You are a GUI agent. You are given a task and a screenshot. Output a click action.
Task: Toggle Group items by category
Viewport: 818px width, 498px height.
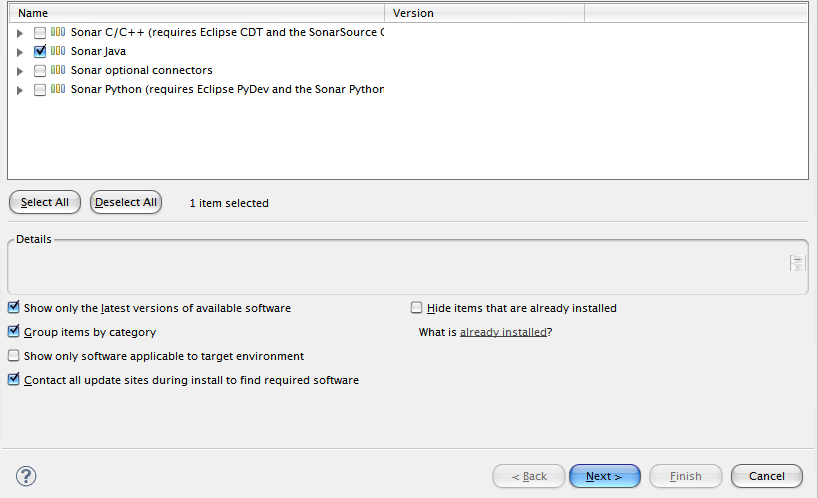pyautogui.click(x=14, y=332)
